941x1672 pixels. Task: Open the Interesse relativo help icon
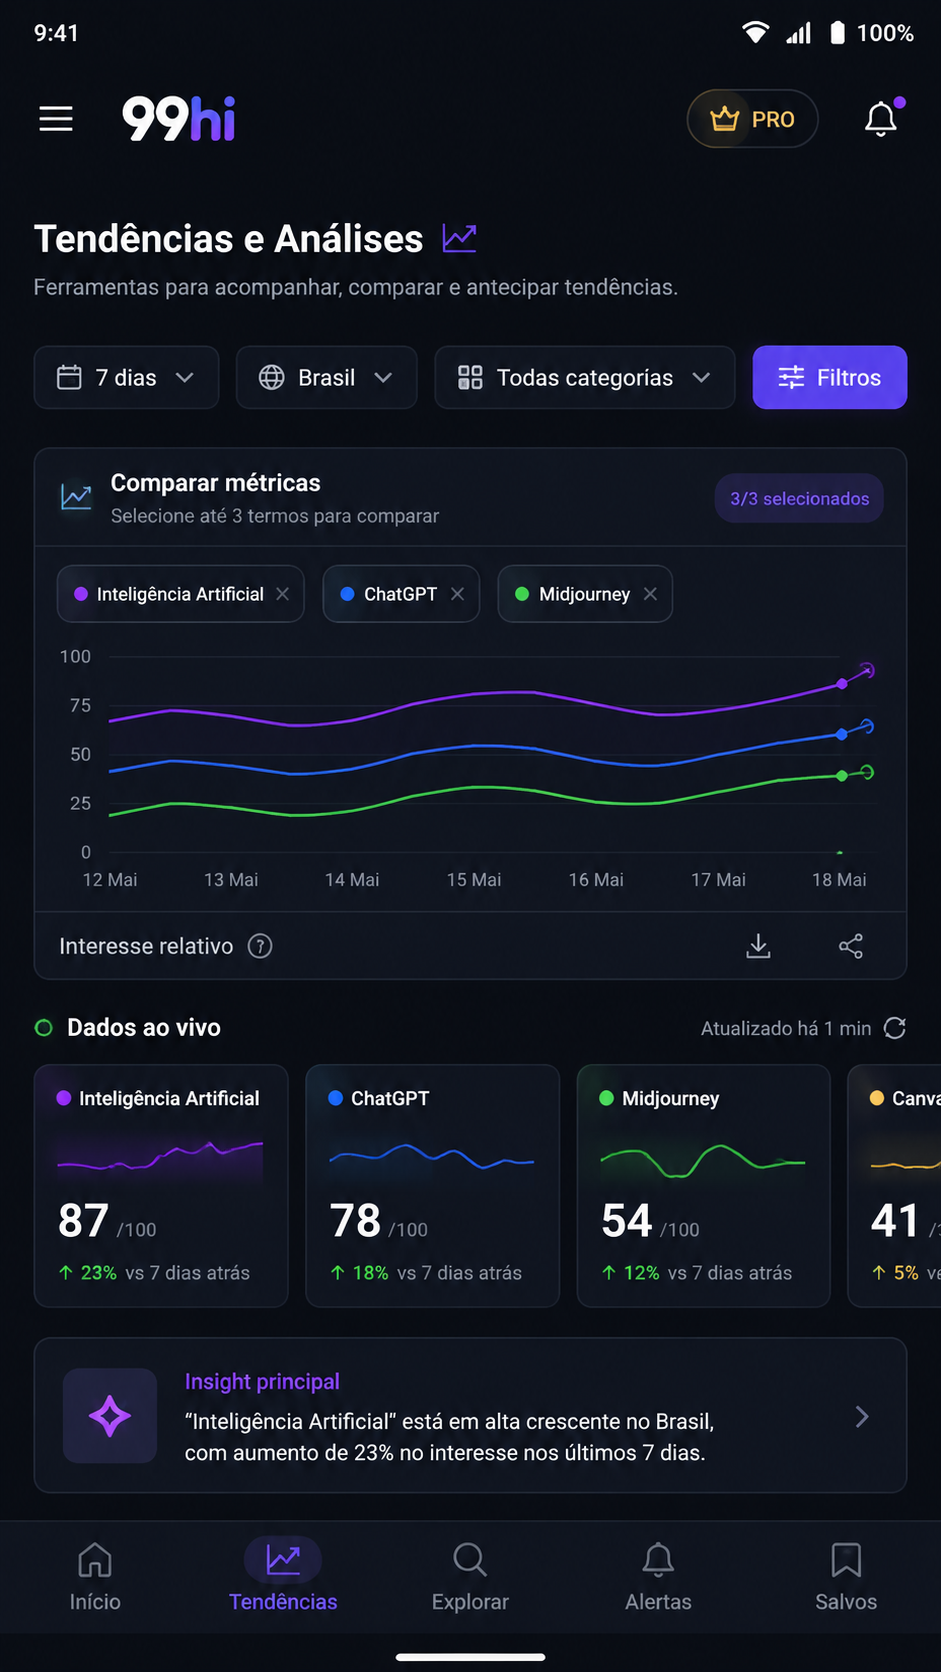pyautogui.click(x=260, y=946)
